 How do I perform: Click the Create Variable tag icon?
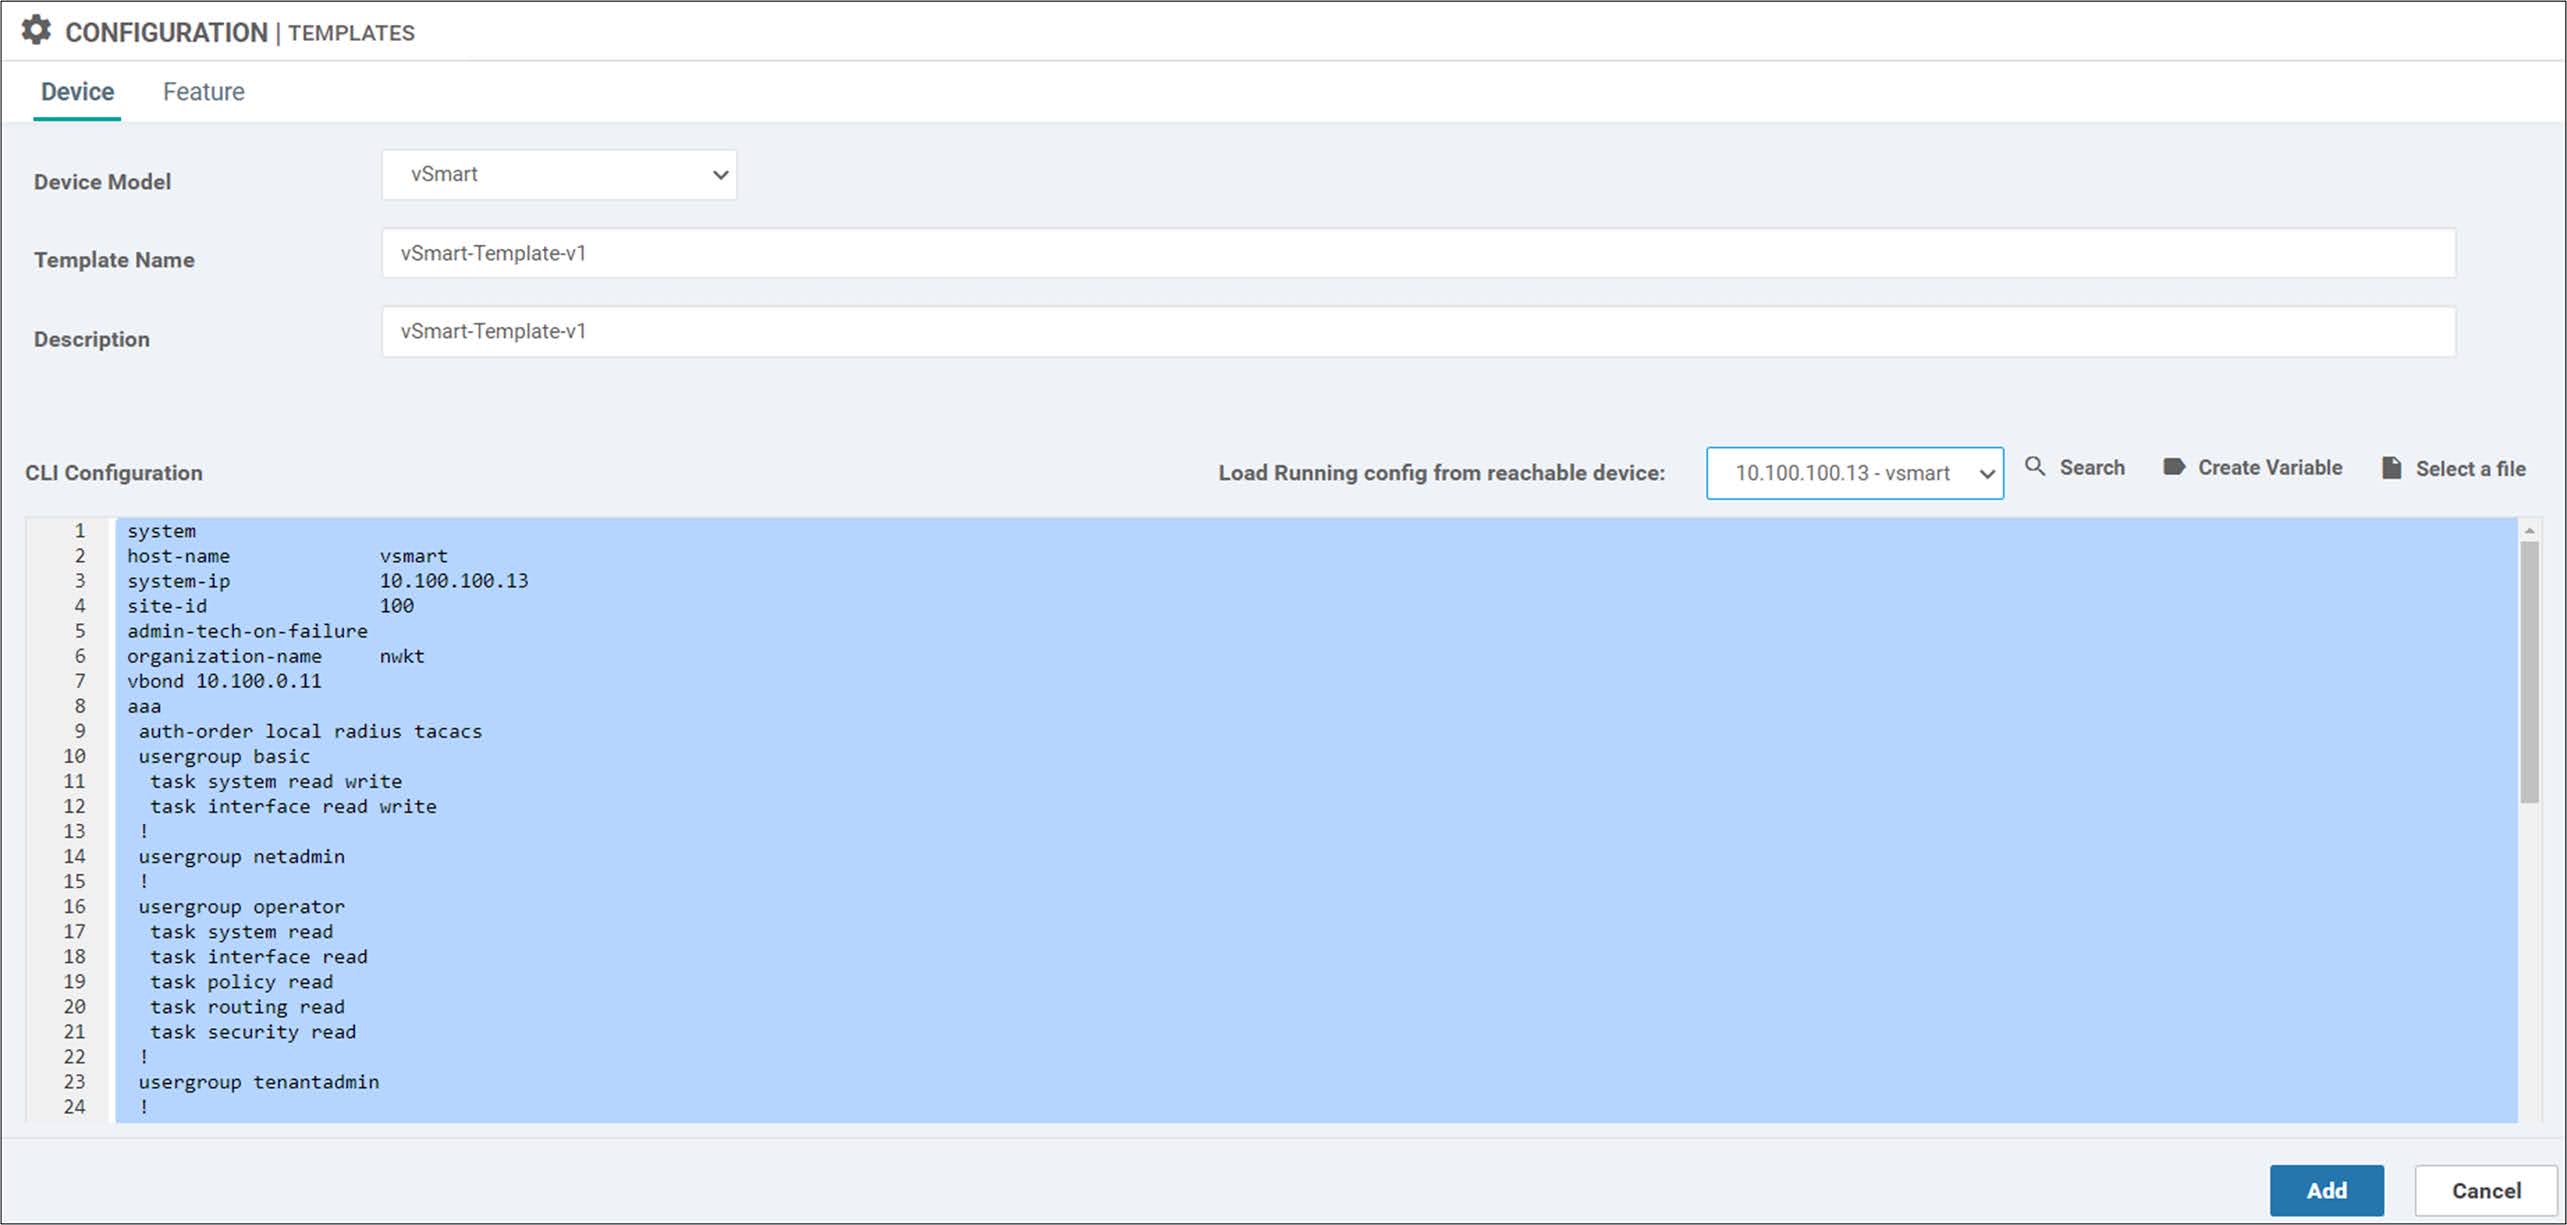(2173, 466)
